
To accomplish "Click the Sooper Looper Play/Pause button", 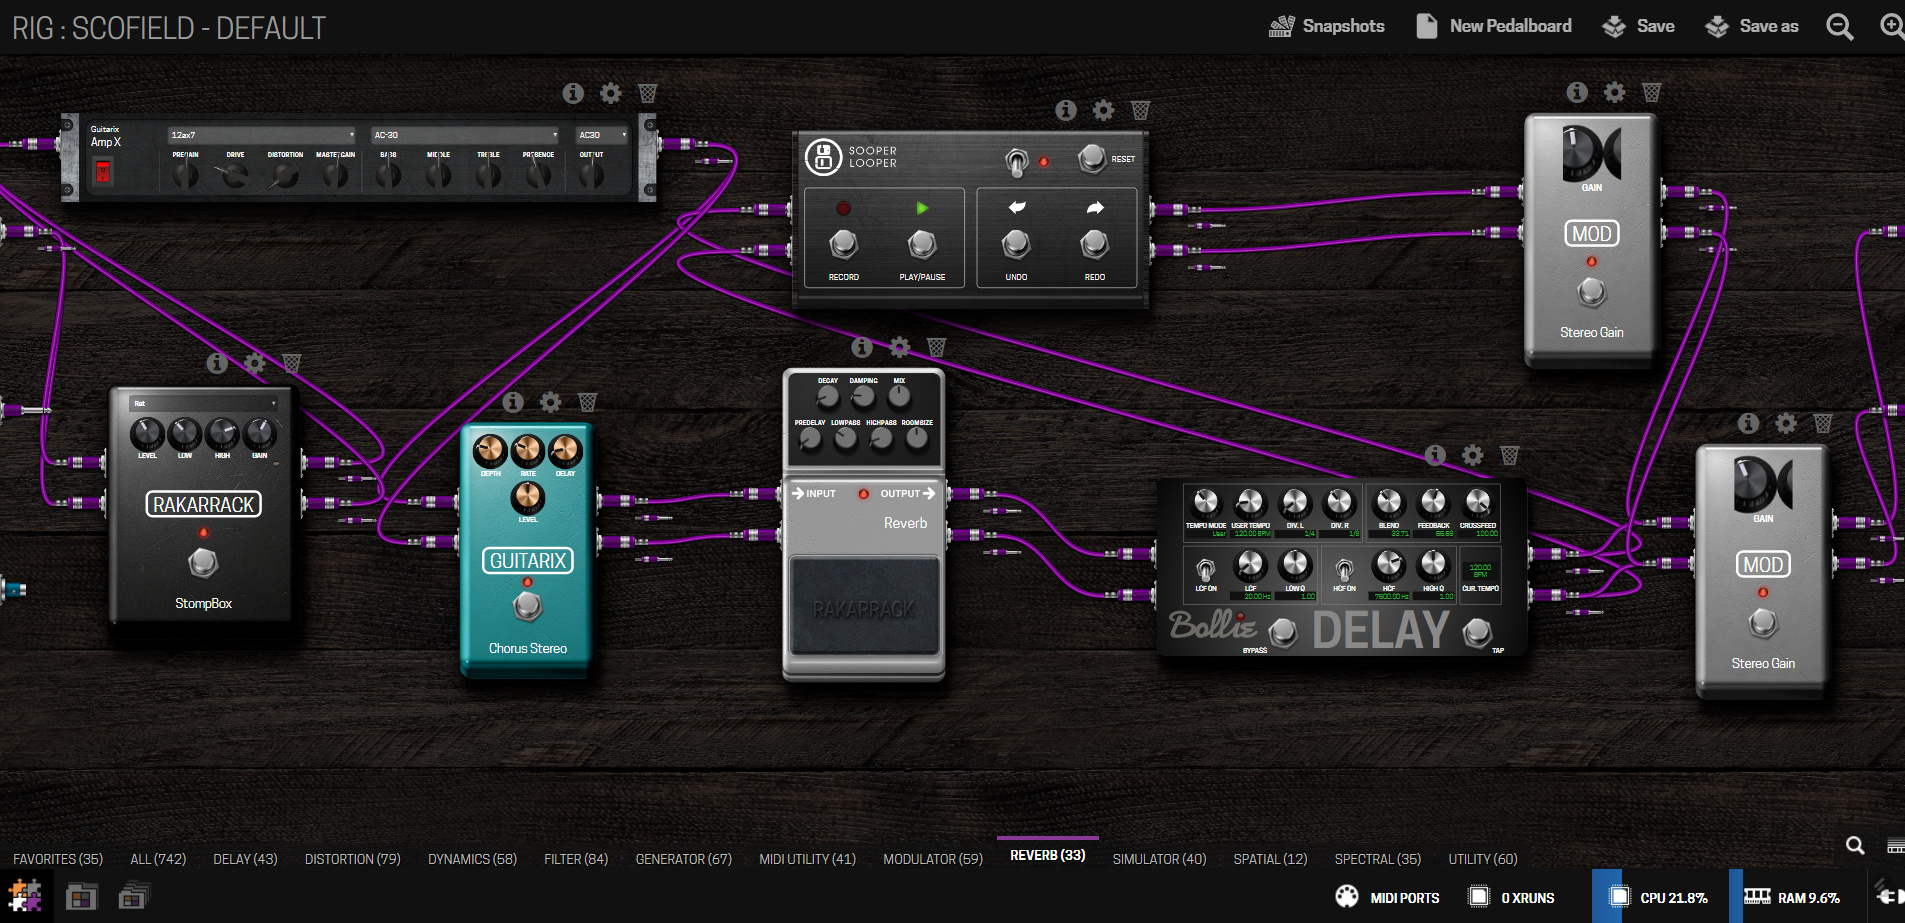I will [x=922, y=243].
